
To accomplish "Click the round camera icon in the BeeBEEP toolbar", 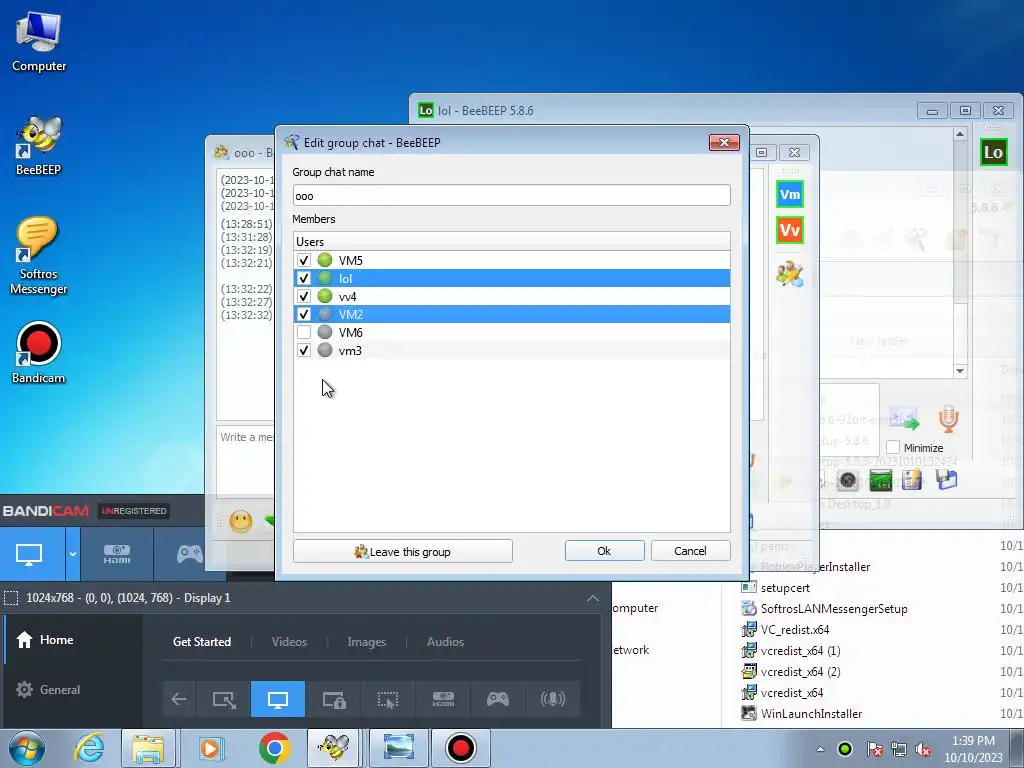I will point(848,481).
